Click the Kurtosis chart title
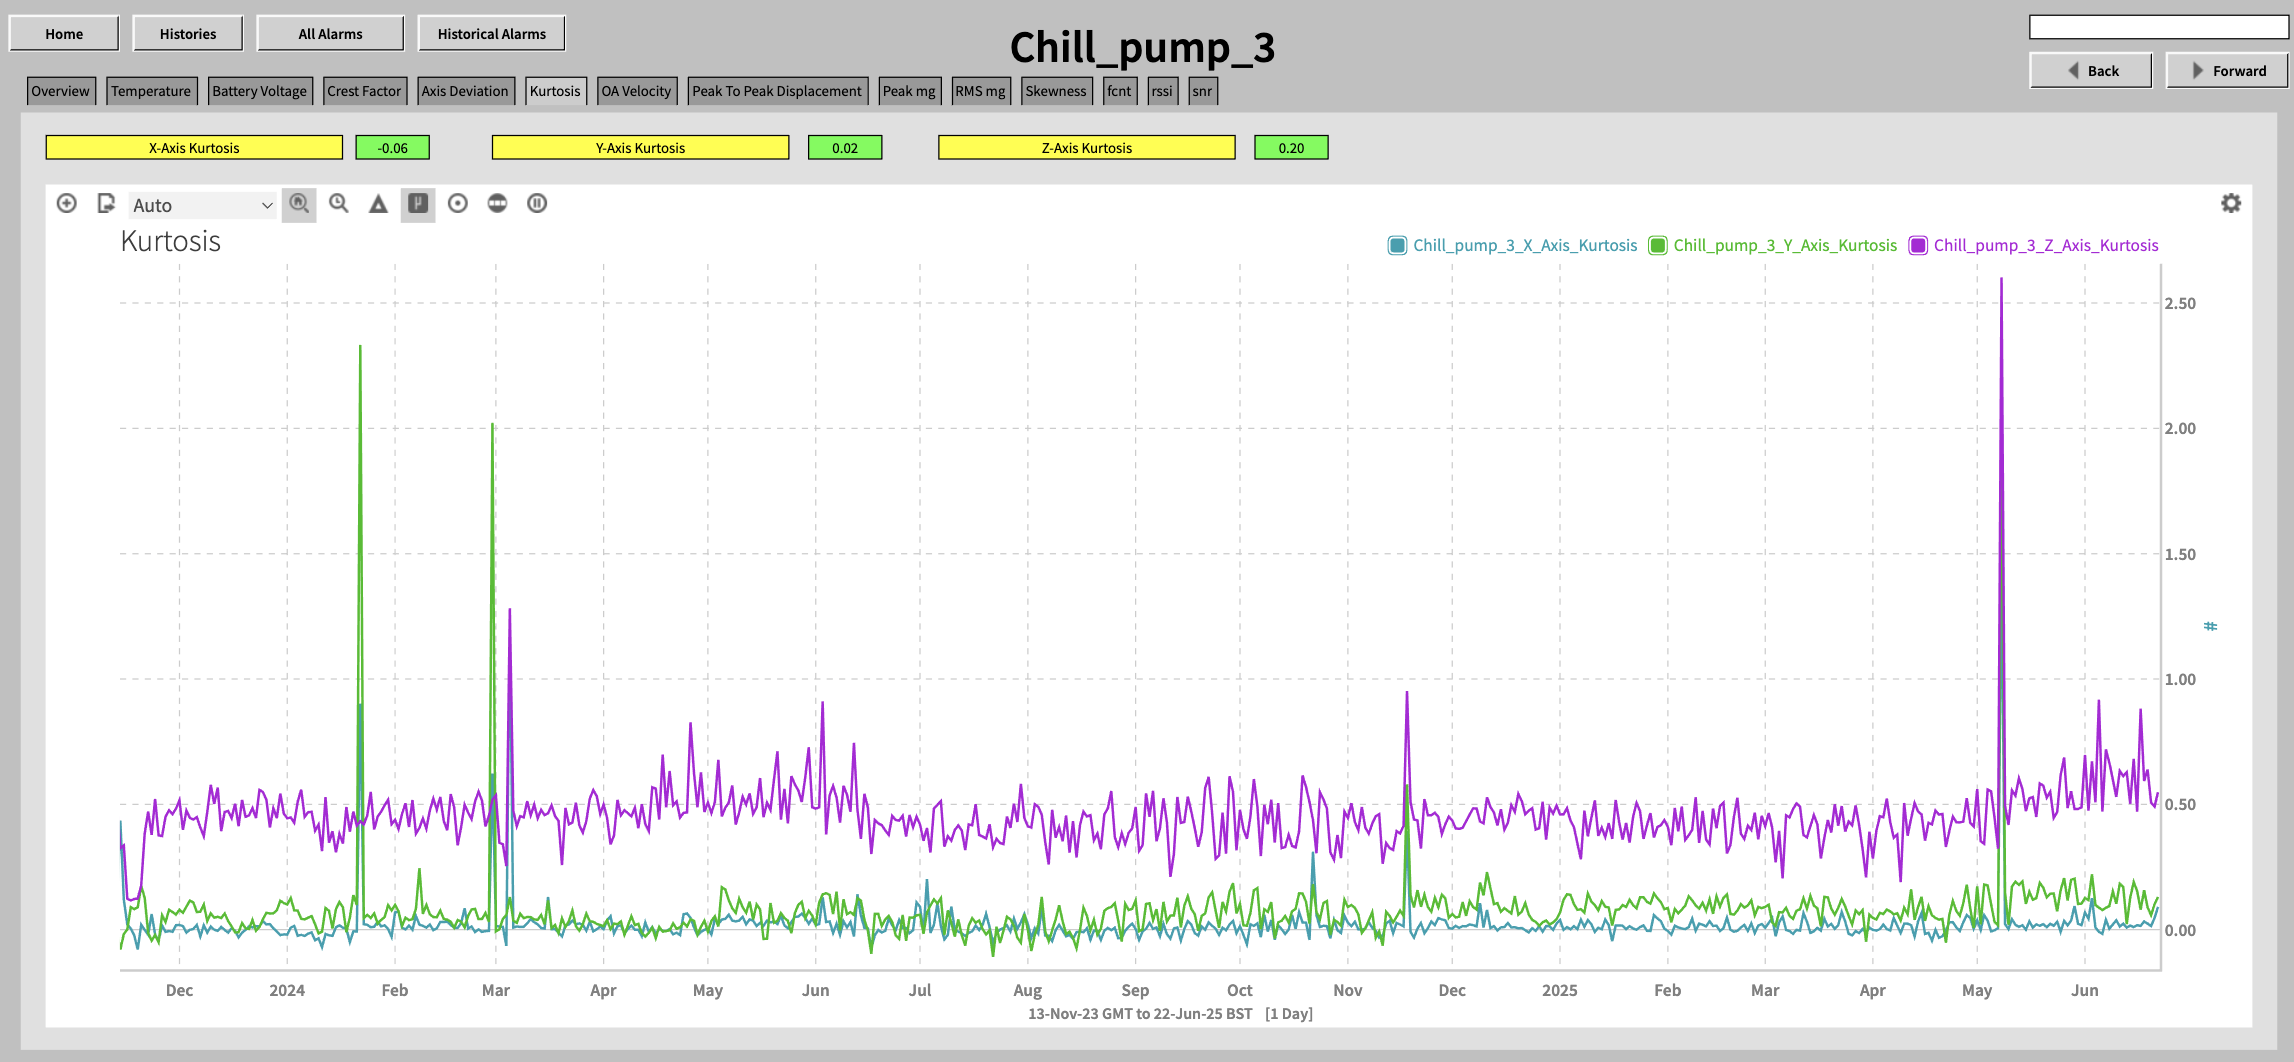The width and height of the screenshot is (2294, 1062). tap(171, 242)
